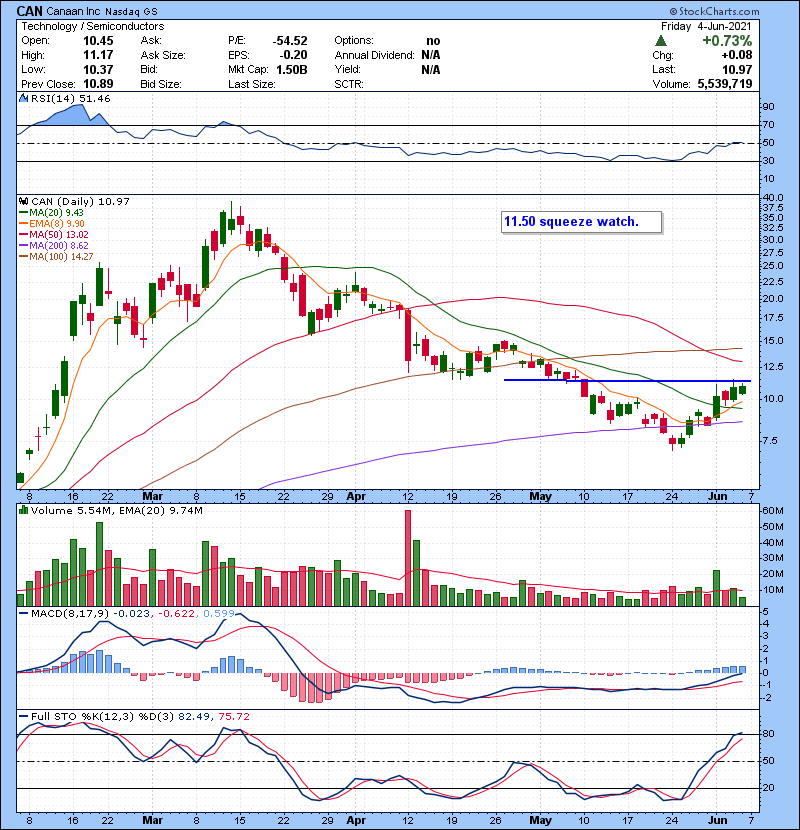Click the MACD value -0.023

[132, 613]
